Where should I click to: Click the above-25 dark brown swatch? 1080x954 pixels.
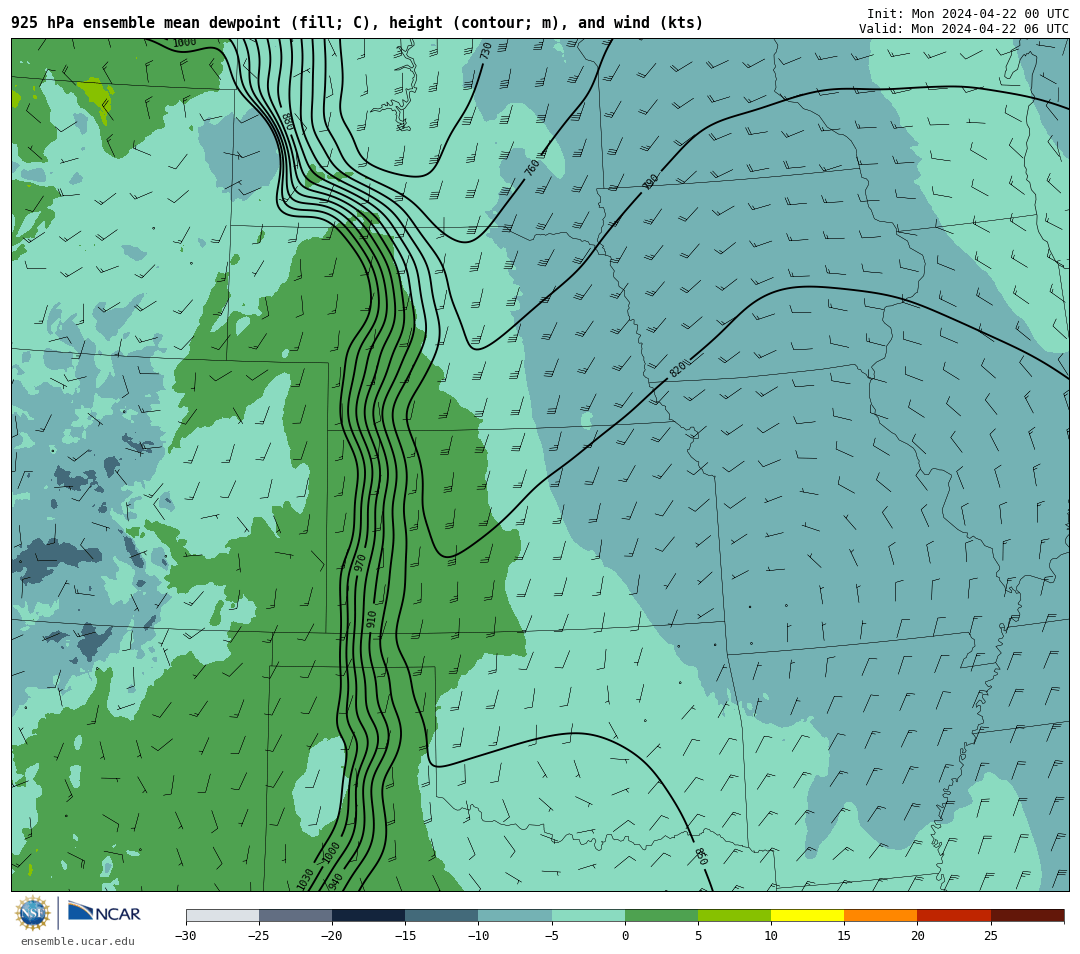1028,915
